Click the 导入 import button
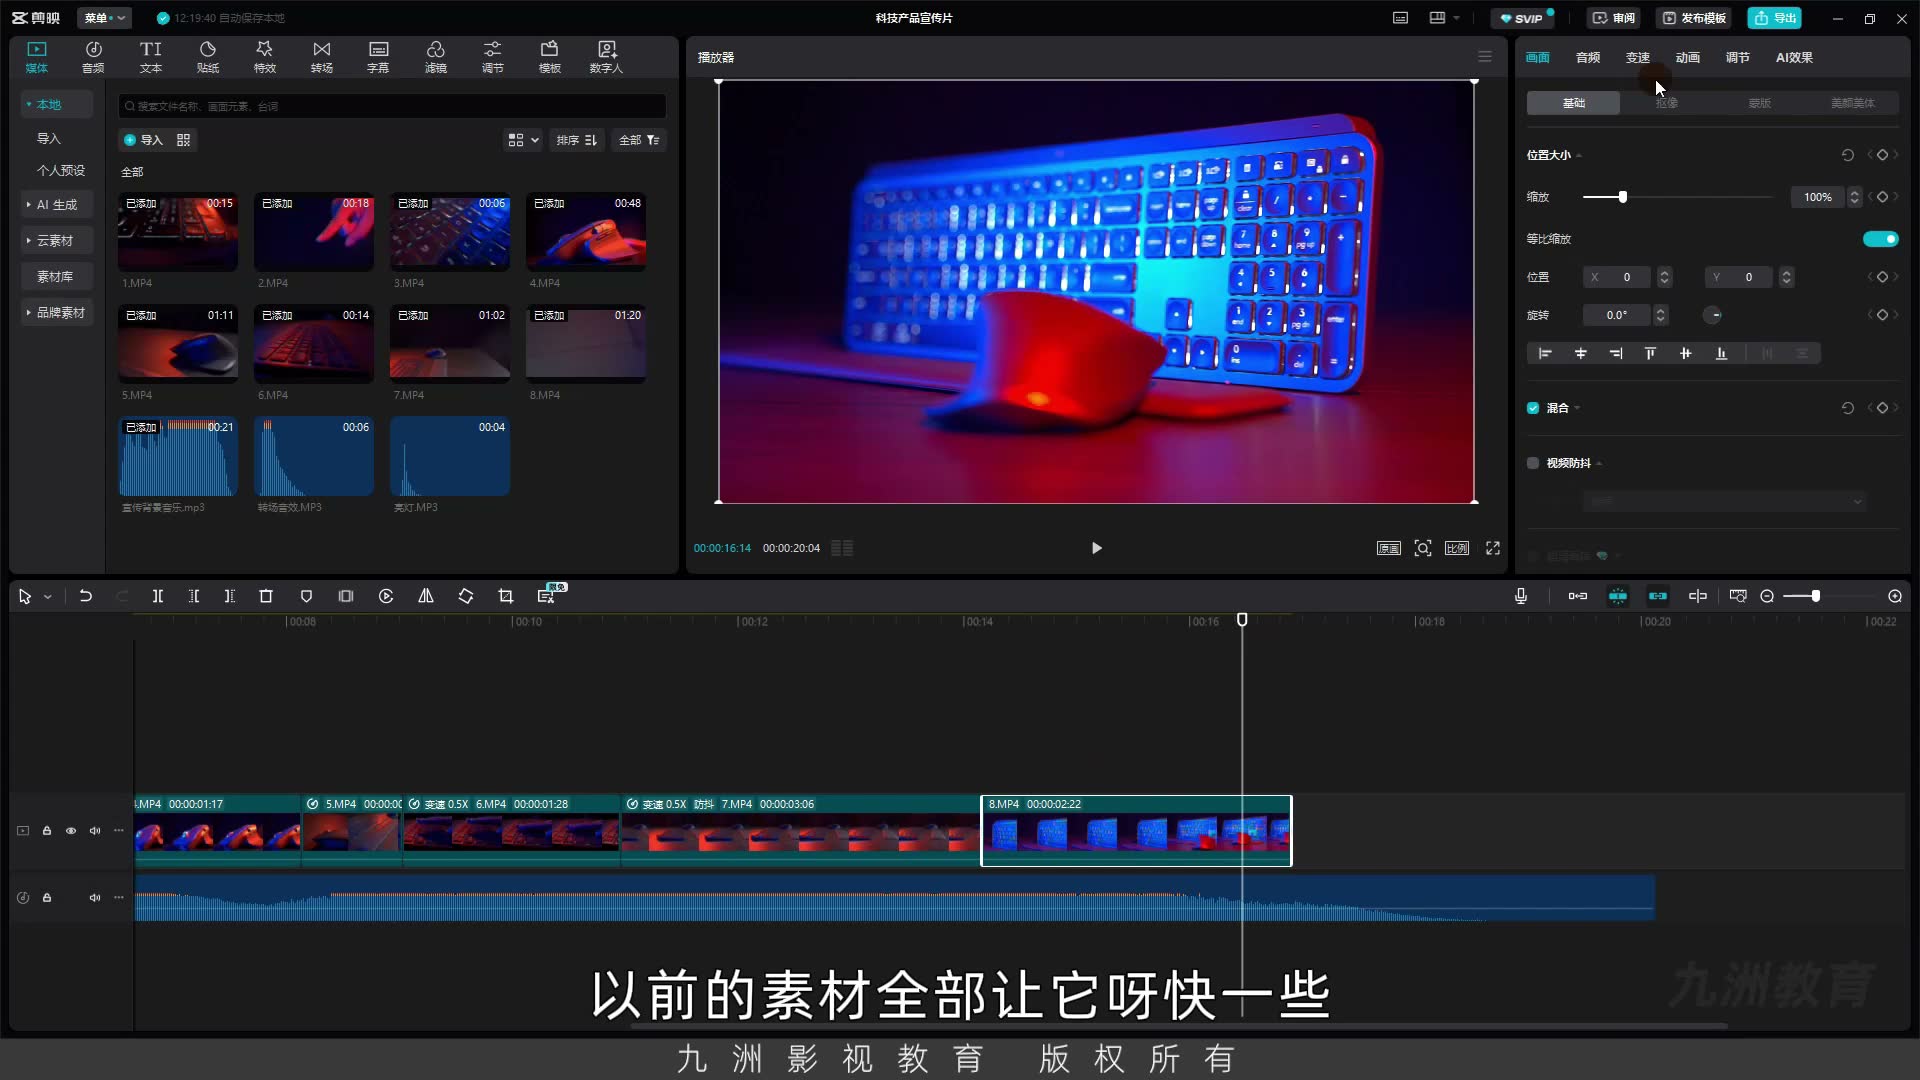 point(143,140)
